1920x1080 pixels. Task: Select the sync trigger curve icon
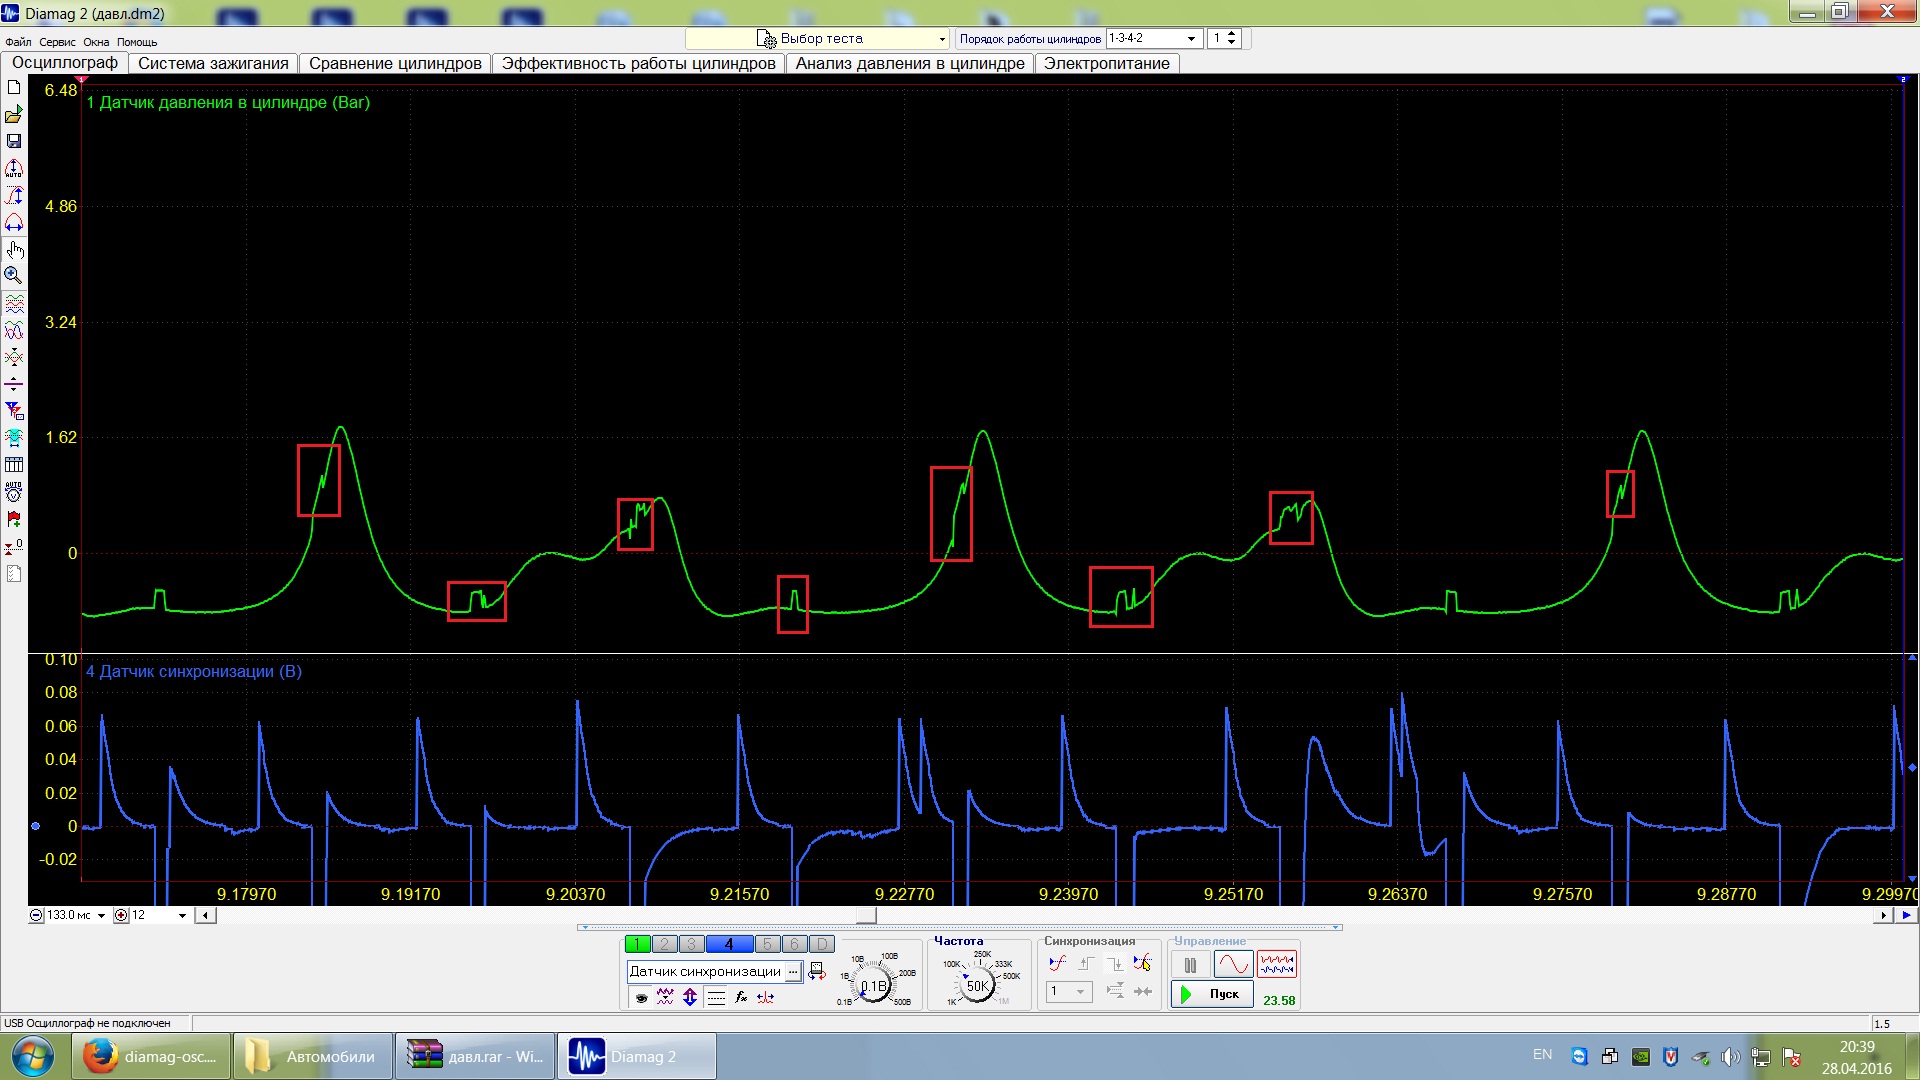click(x=1058, y=964)
